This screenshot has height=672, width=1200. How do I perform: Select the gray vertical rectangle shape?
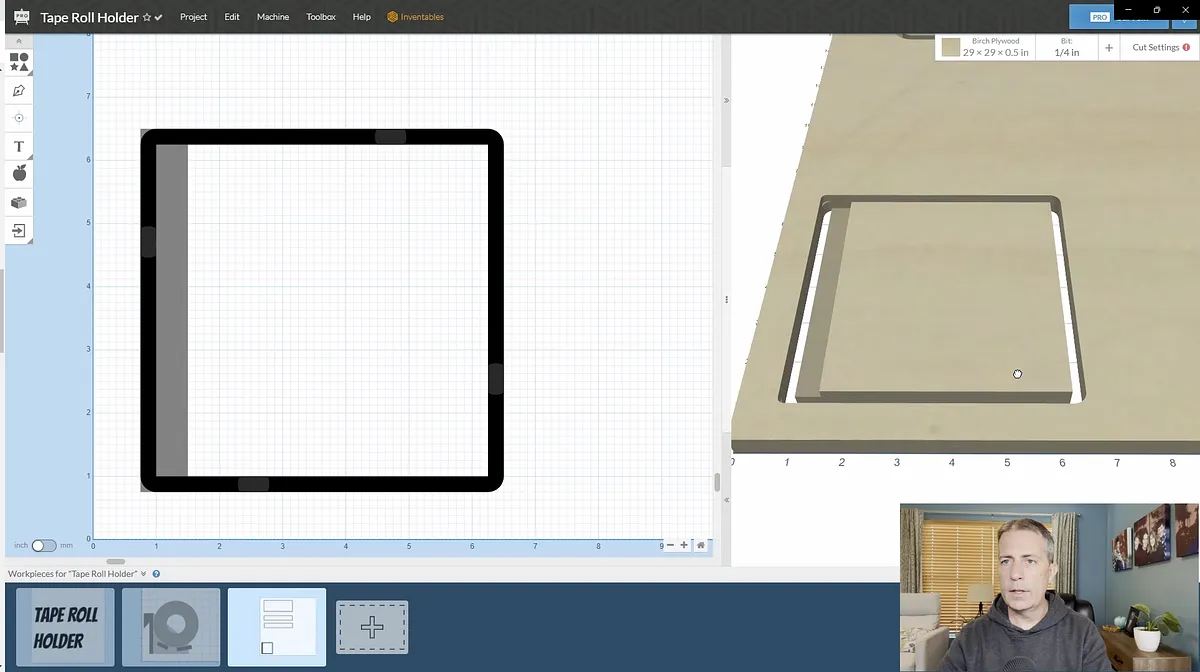[x=172, y=310]
